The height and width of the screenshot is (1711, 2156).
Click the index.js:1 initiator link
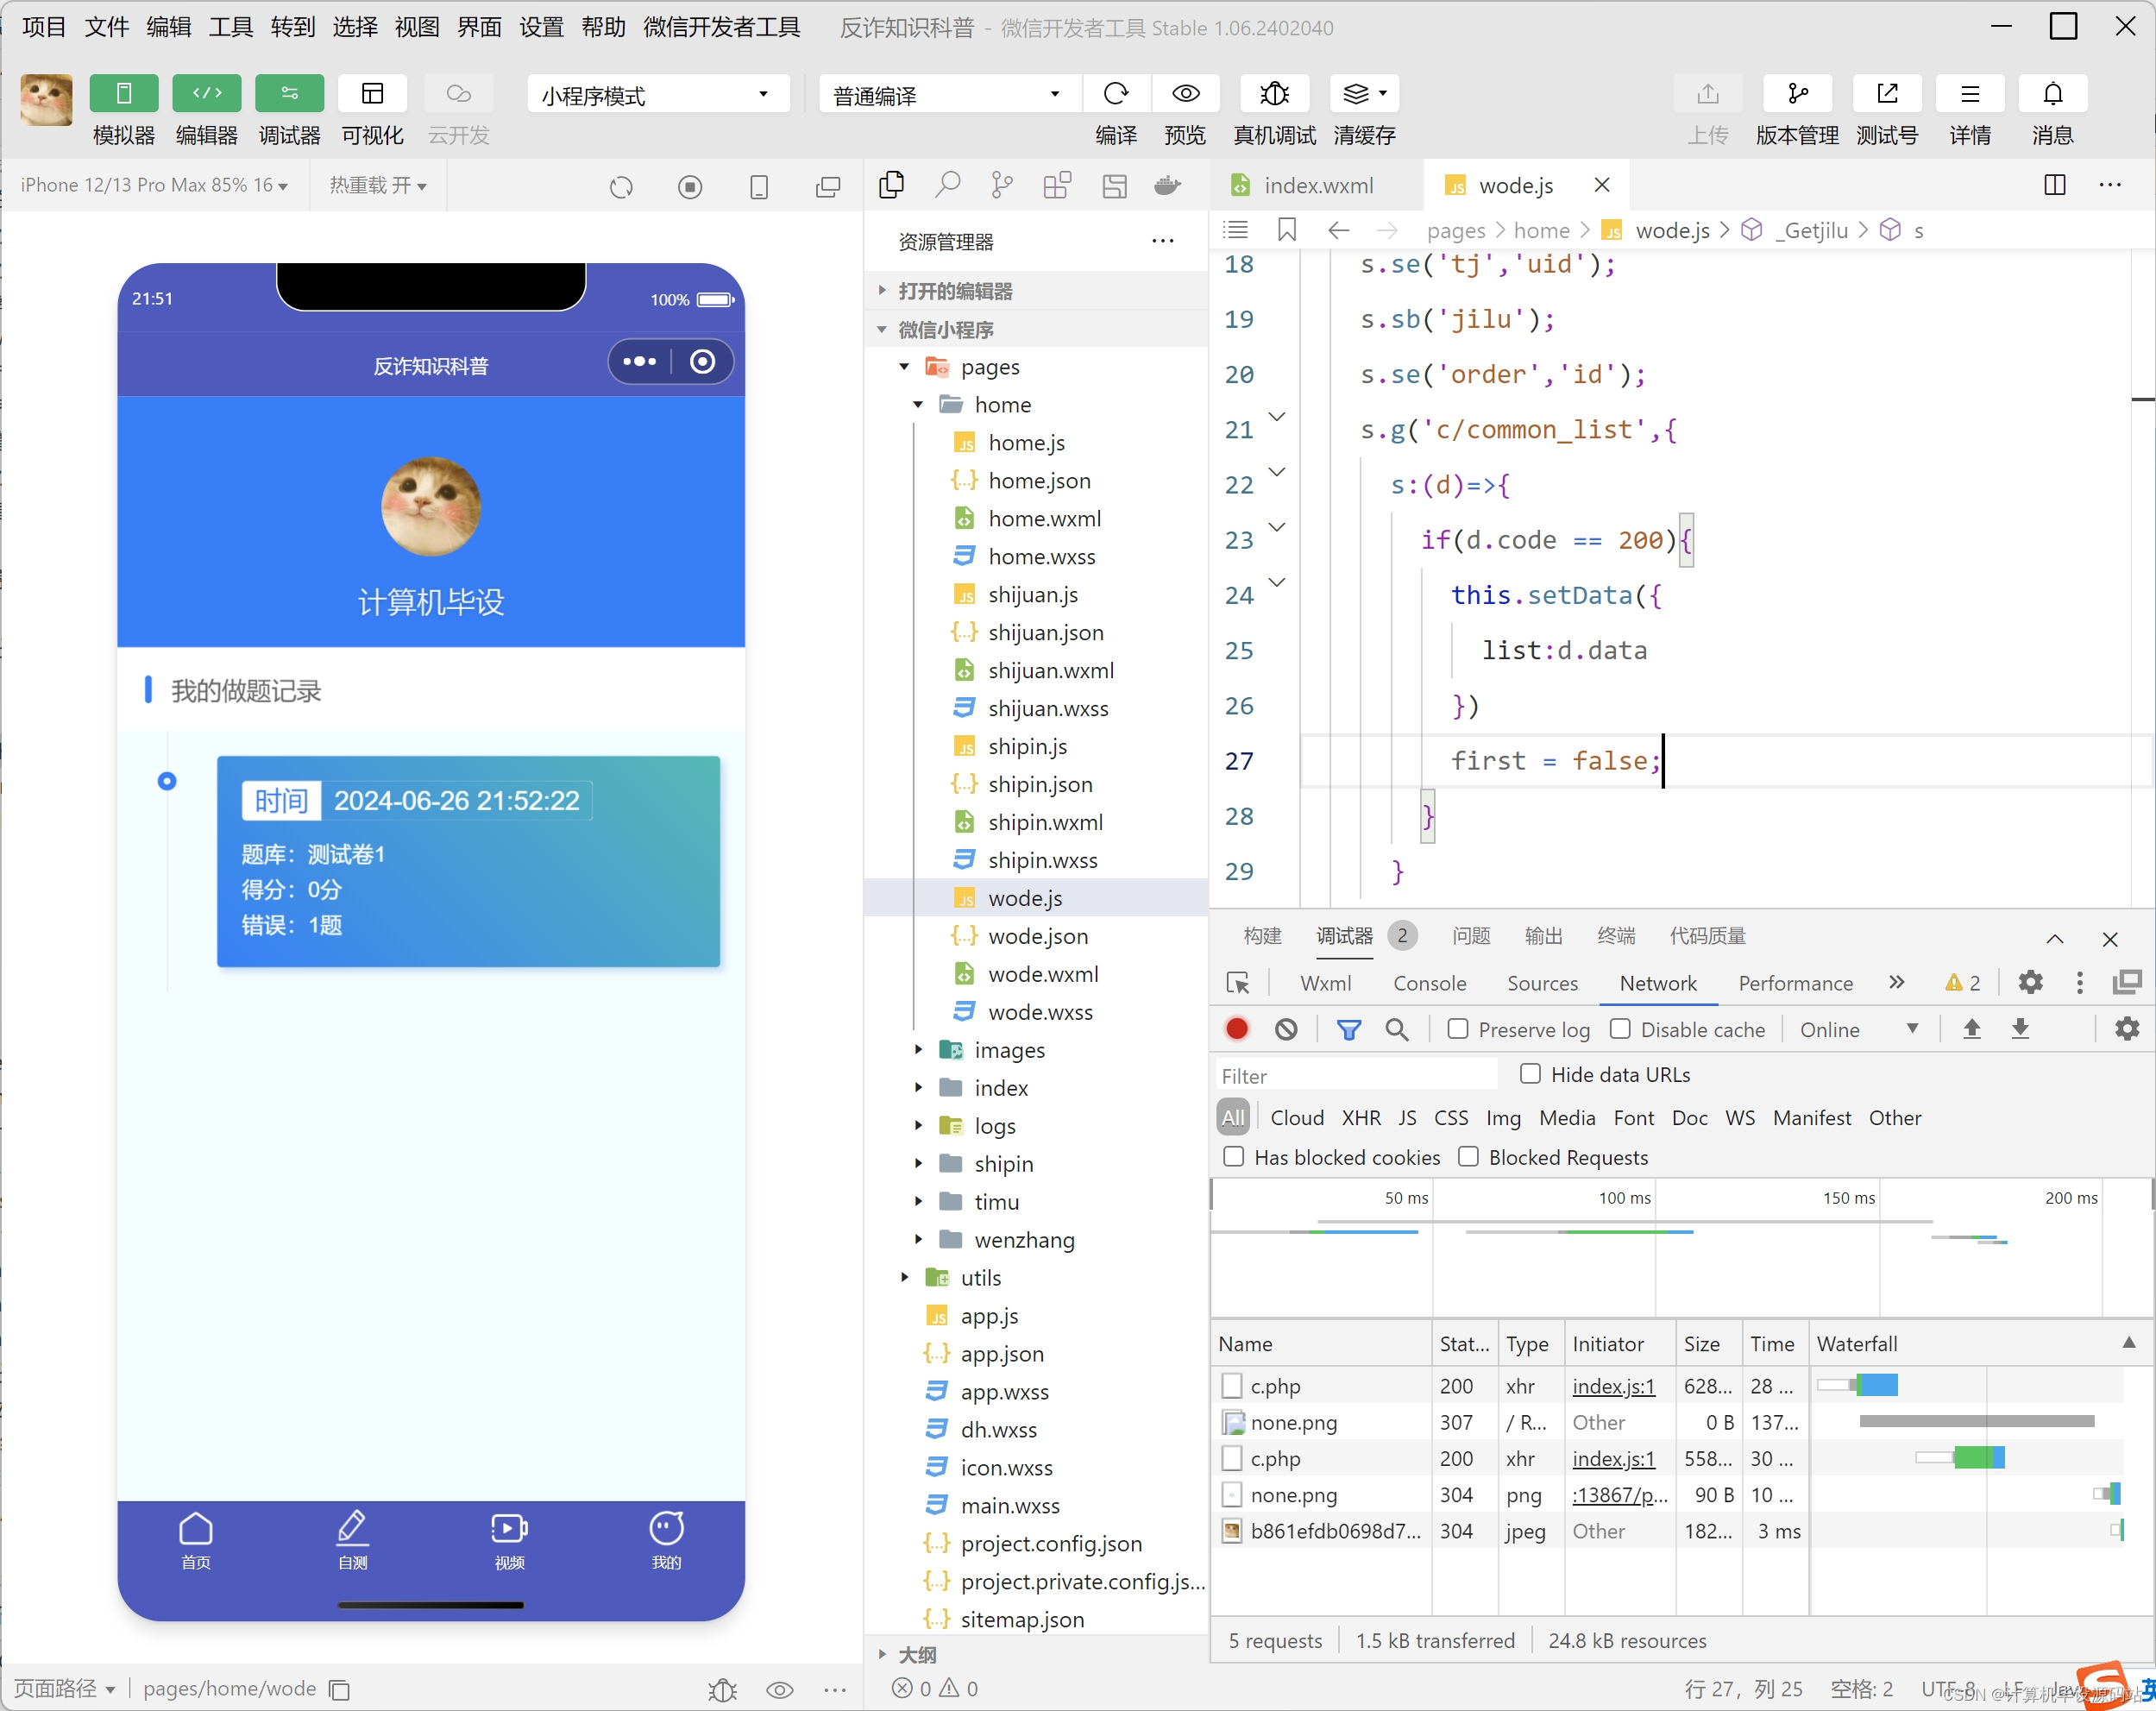pos(1613,1386)
